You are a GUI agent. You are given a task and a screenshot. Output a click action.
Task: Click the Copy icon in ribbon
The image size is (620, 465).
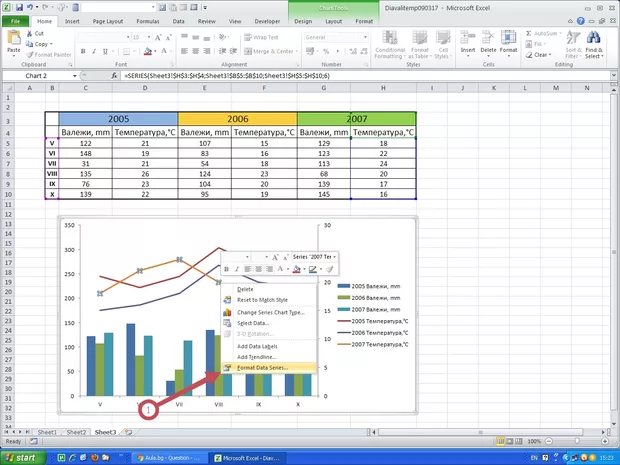point(29,44)
